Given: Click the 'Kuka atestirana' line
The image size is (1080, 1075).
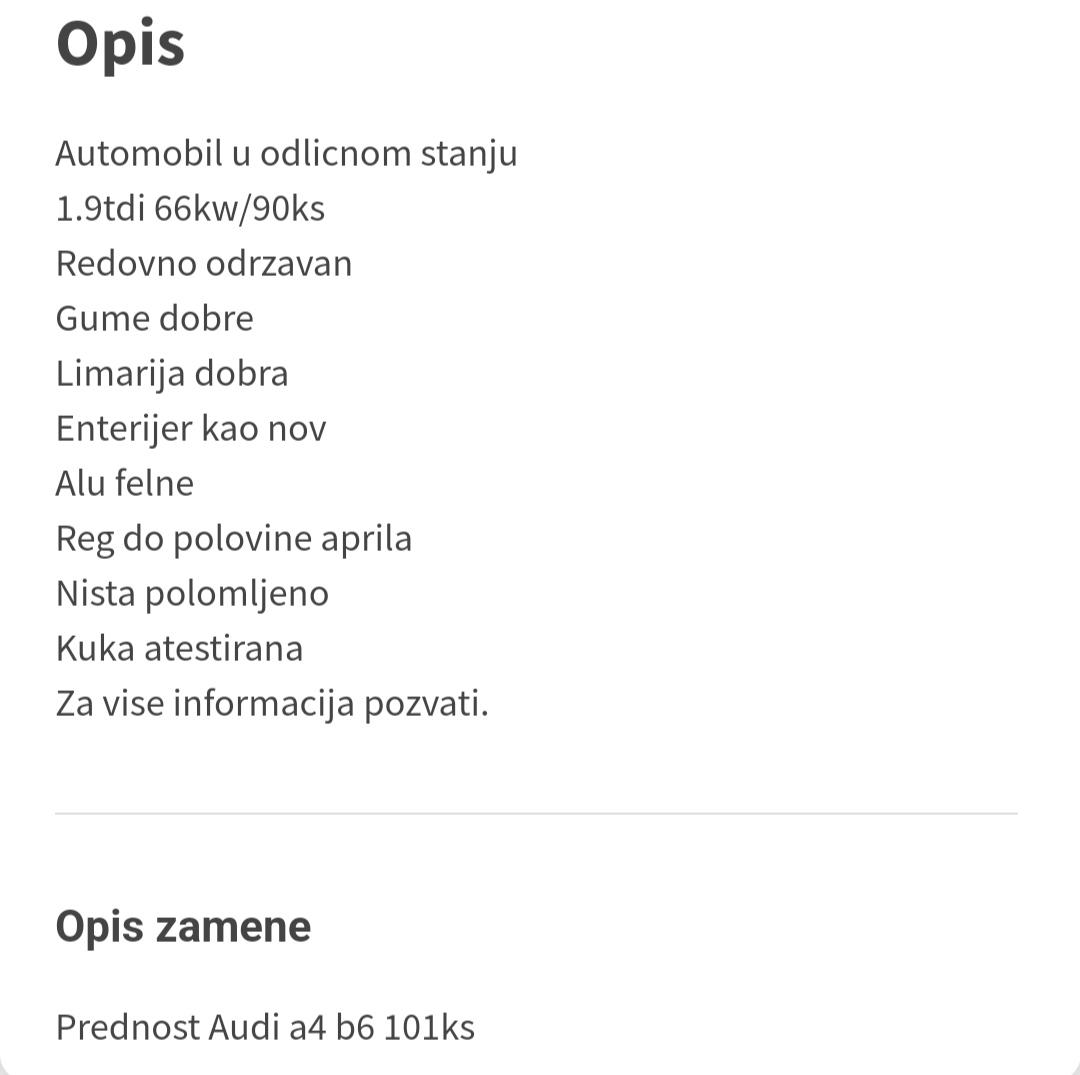Looking at the screenshot, I should [x=179, y=649].
